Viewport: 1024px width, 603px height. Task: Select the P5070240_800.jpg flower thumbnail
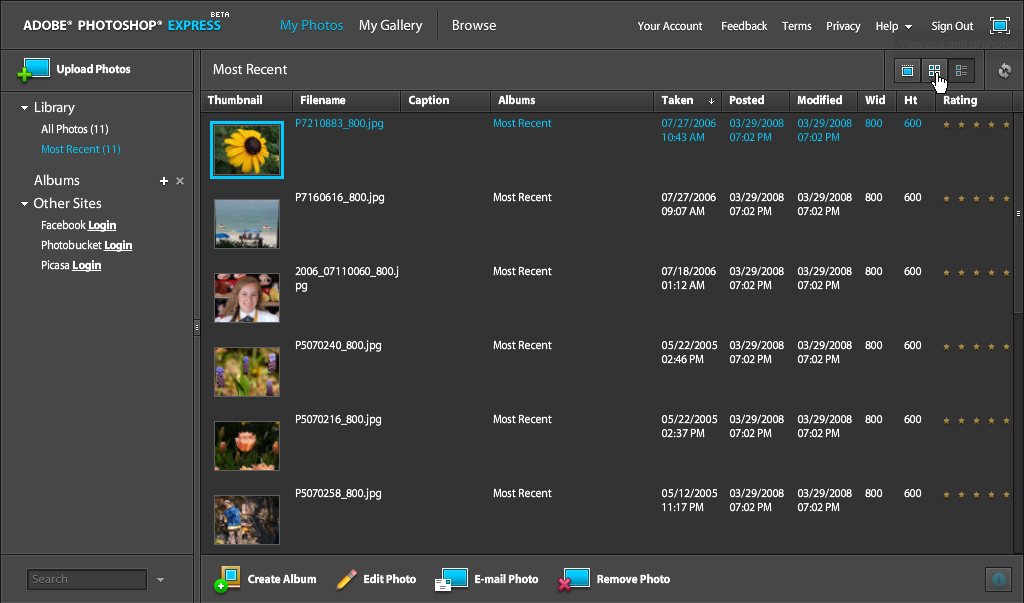point(247,372)
